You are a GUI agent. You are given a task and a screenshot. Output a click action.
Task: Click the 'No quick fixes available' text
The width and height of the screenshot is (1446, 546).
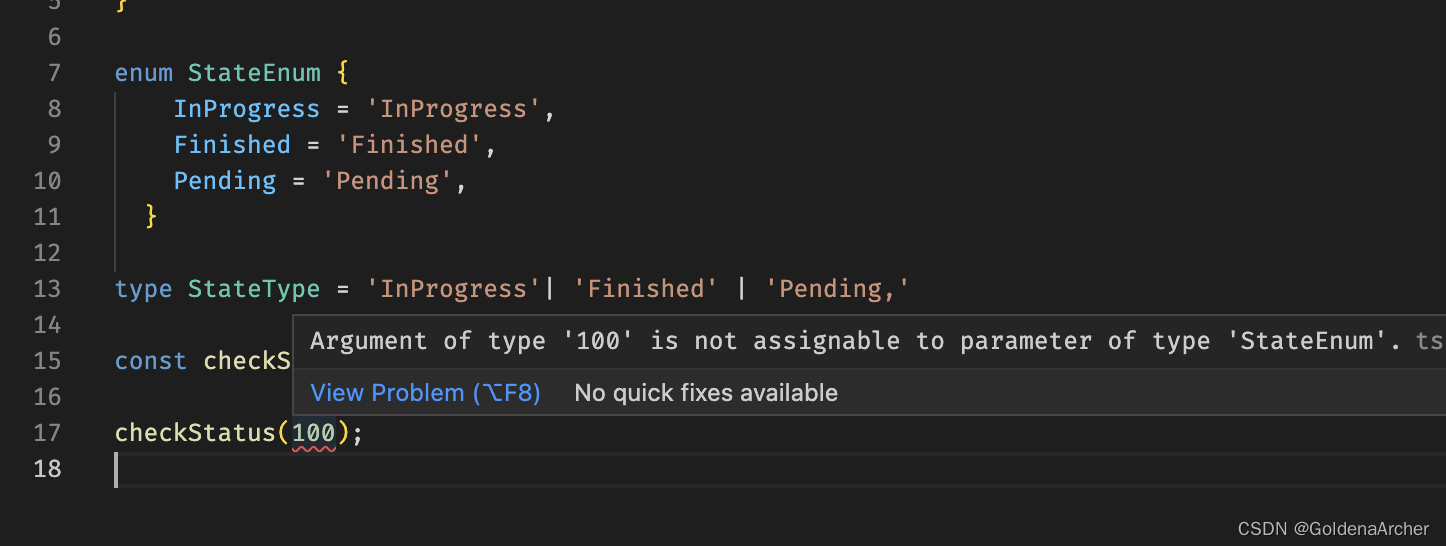(x=706, y=393)
